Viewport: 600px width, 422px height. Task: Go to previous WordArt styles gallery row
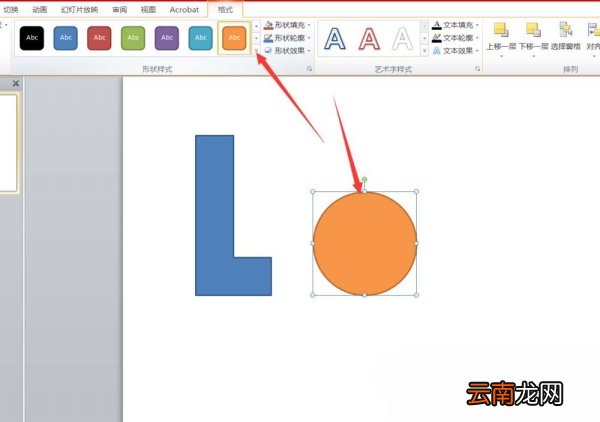pos(424,26)
